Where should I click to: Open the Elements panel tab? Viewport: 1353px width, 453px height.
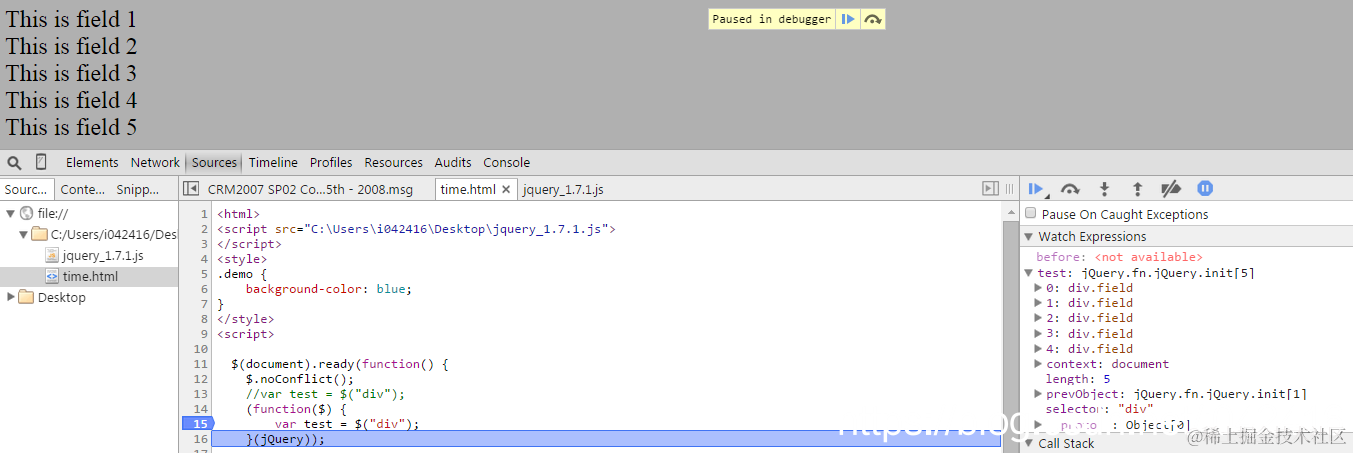(x=92, y=162)
